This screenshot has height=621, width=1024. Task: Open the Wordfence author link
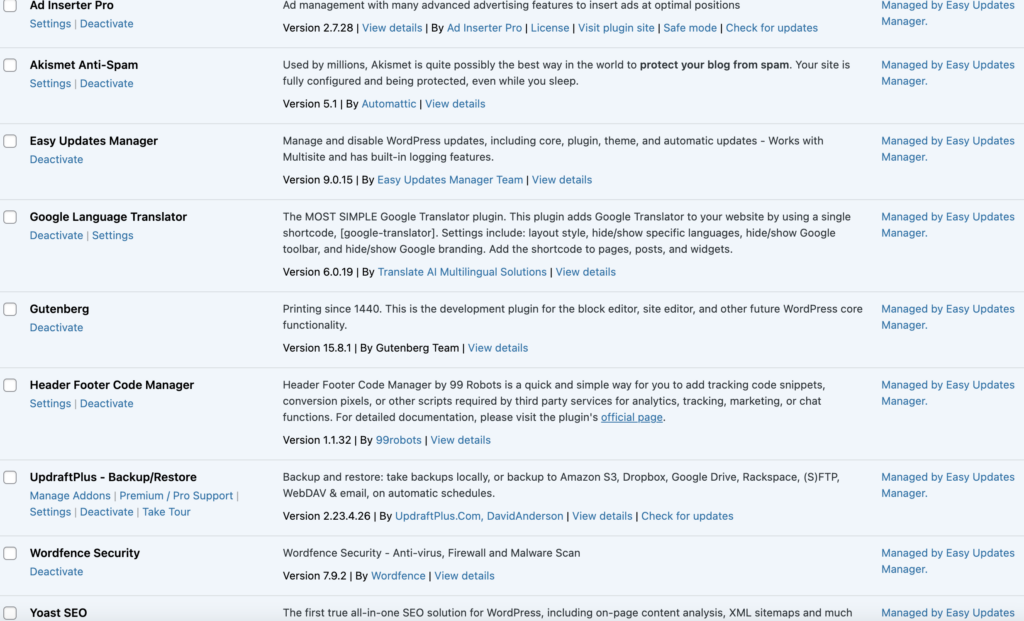(398, 576)
